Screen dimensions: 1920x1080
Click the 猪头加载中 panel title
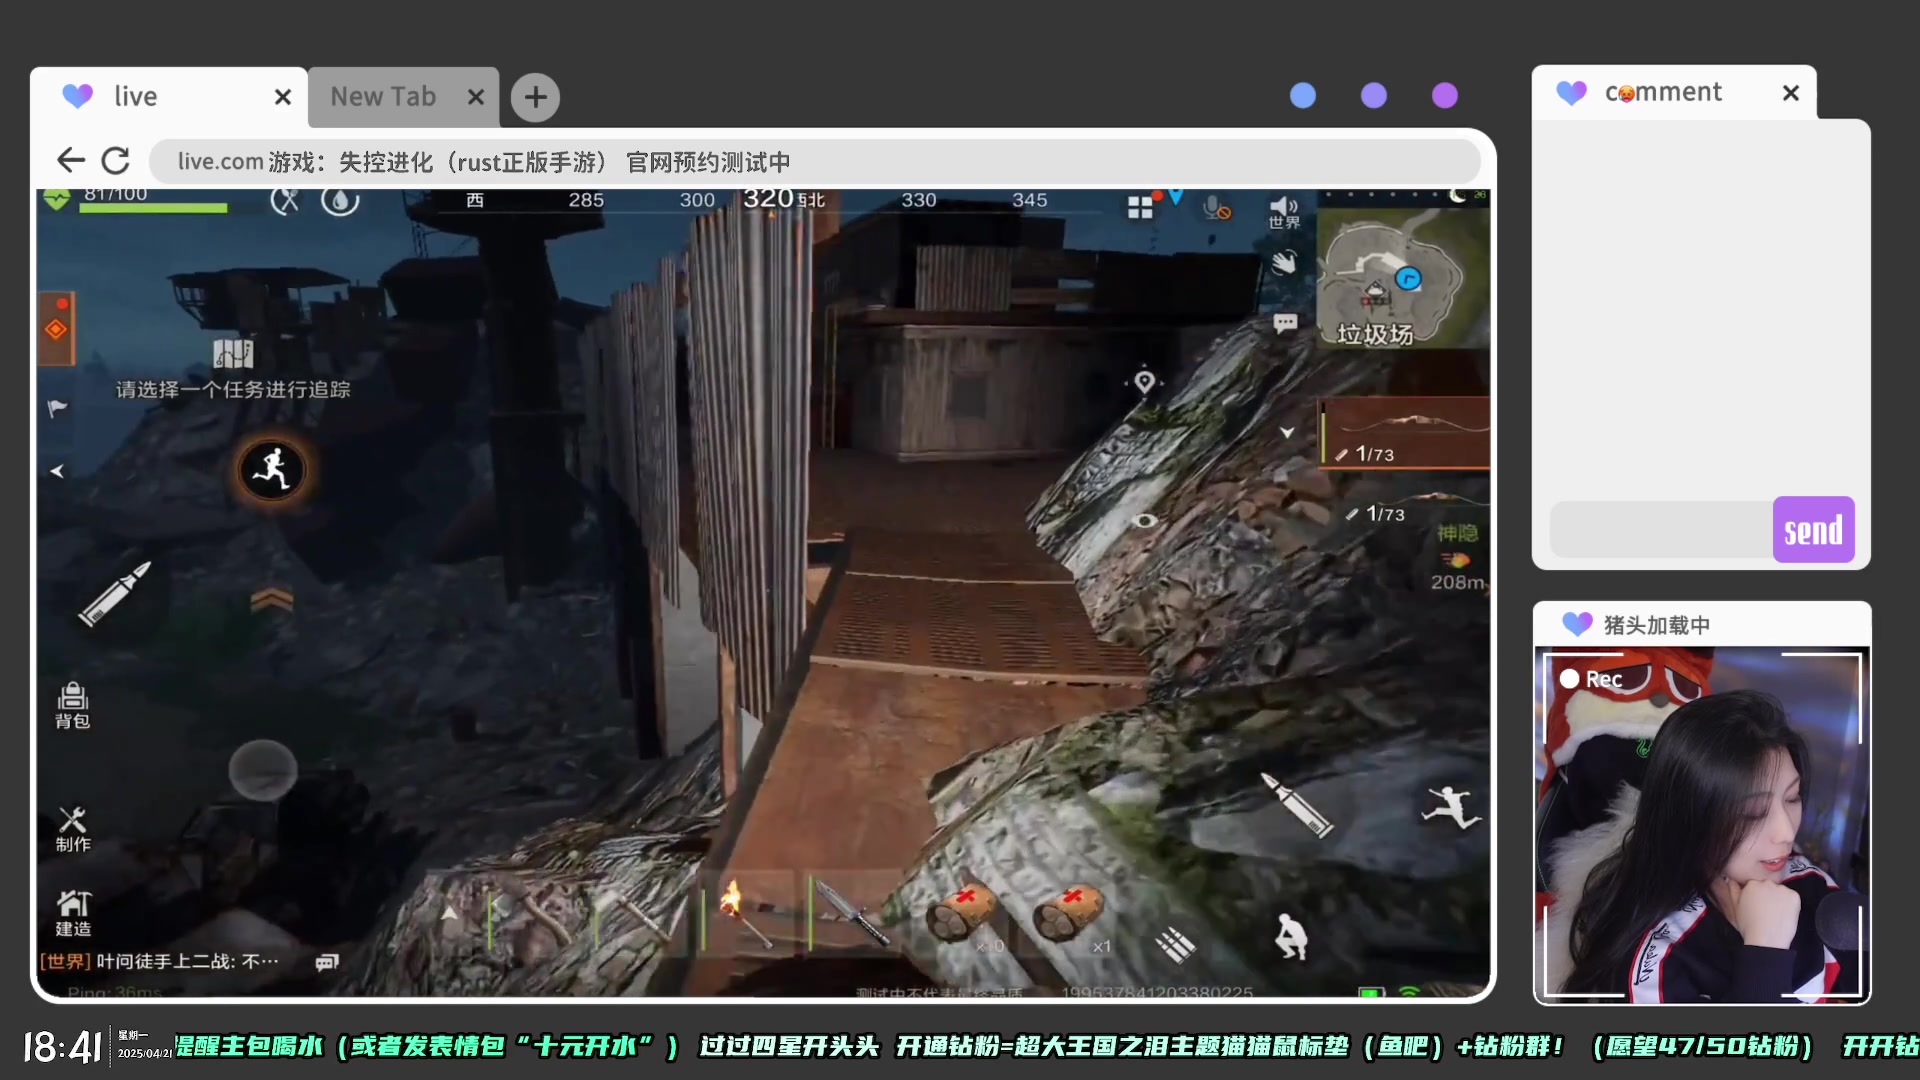click(1656, 625)
